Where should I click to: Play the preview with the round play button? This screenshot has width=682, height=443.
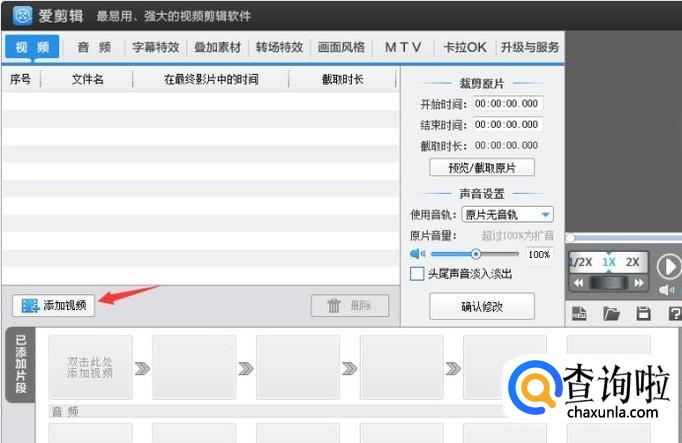(x=668, y=266)
